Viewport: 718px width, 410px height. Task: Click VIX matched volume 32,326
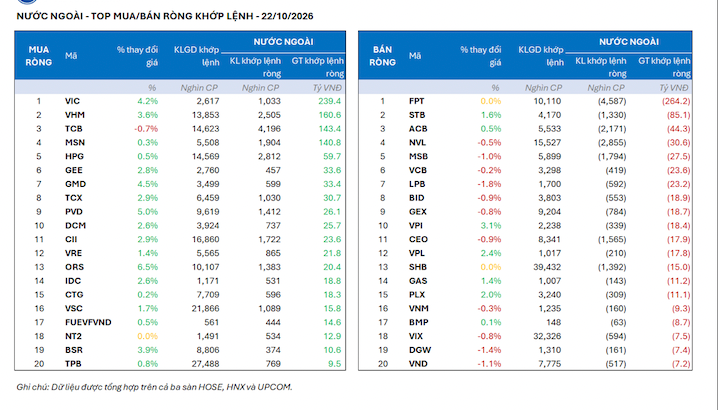[x=547, y=336]
